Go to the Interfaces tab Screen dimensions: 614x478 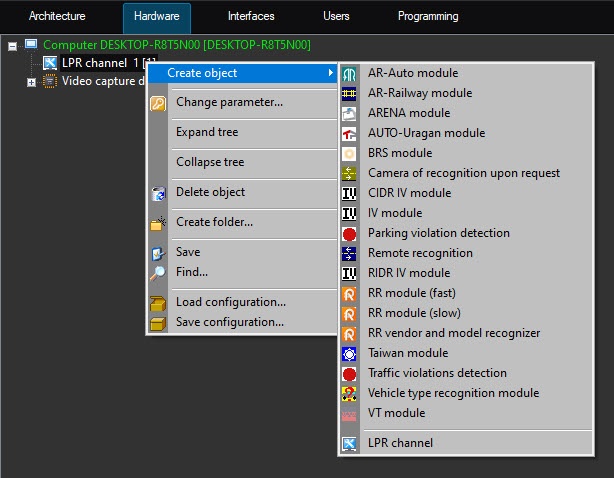point(251,16)
